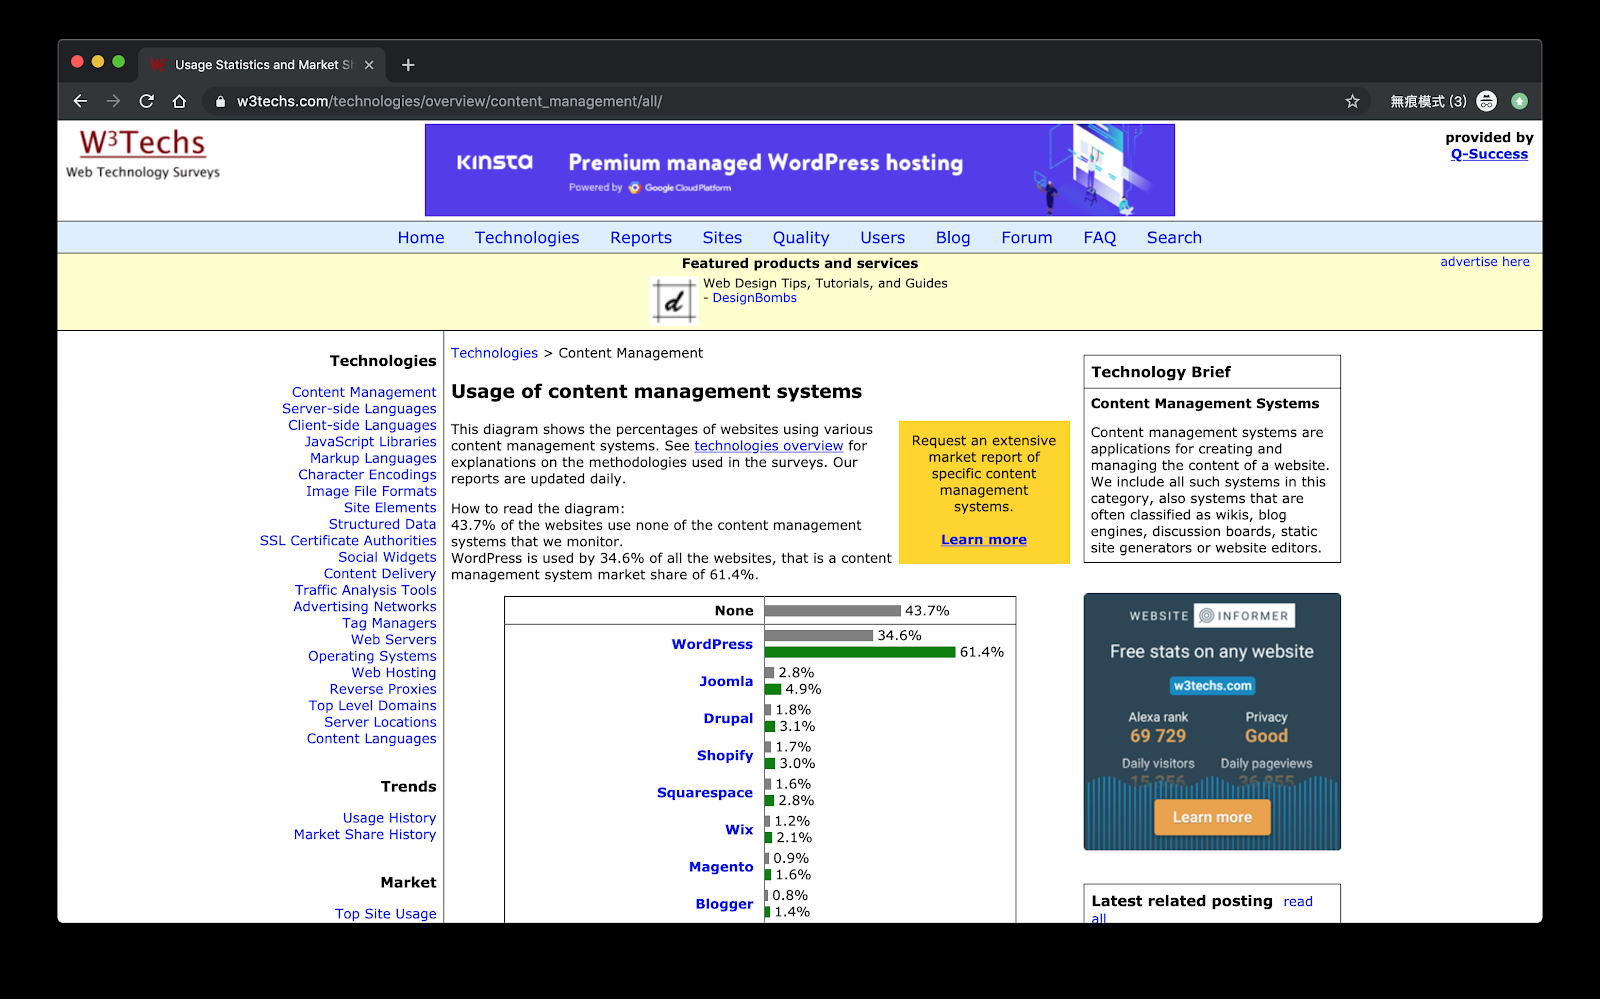This screenshot has width=1600, height=999.
Task: Open the Technologies menu item
Action: (x=527, y=238)
